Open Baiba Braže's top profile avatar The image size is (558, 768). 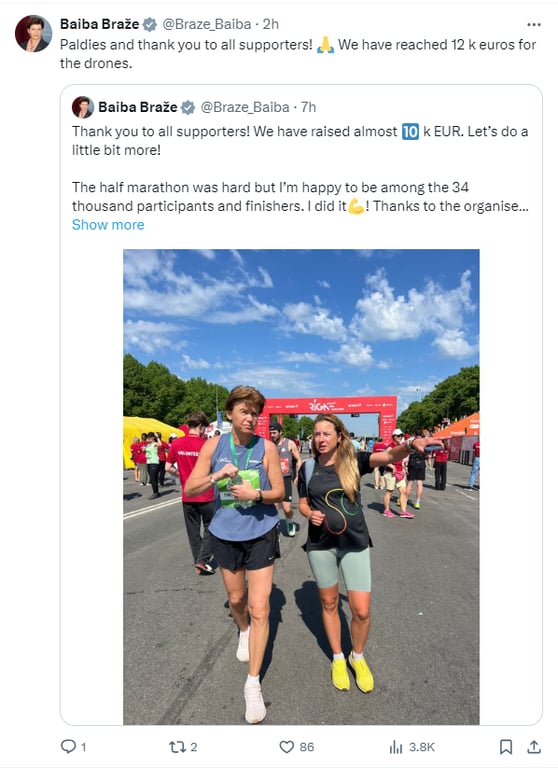pyautogui.click(x=33, y=33)
